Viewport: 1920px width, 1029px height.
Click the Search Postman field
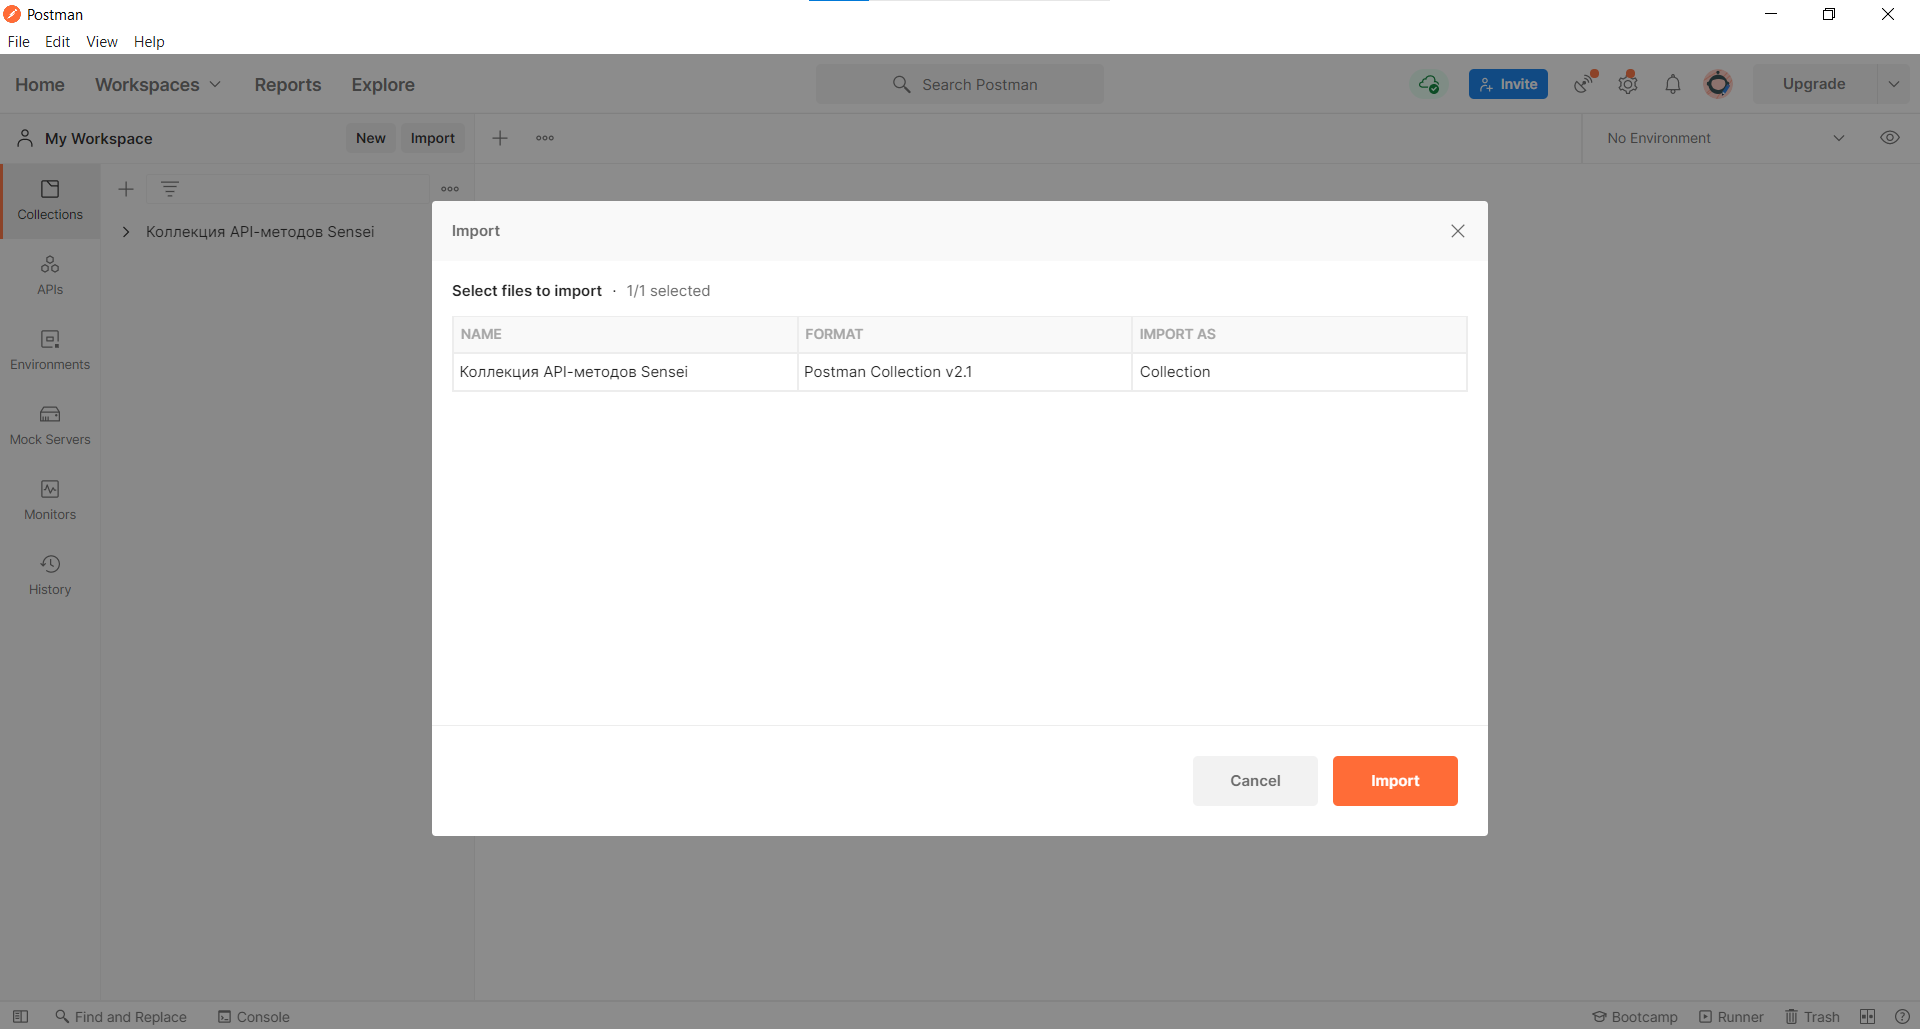pyautogui.click(x=960, y=84)
